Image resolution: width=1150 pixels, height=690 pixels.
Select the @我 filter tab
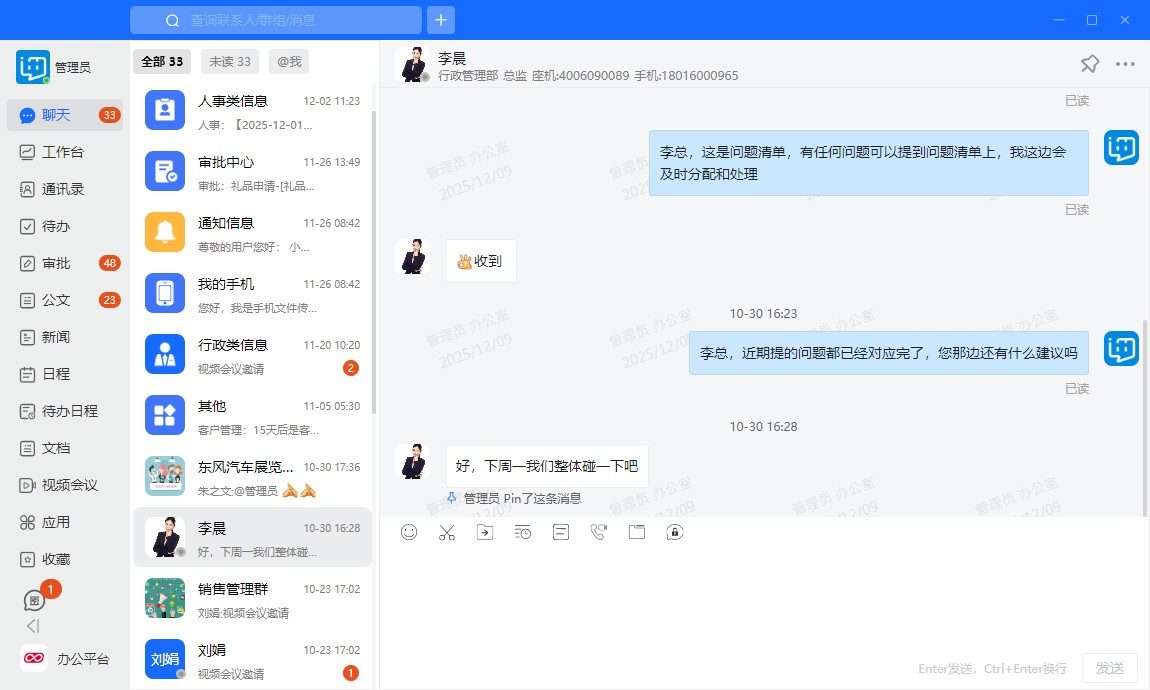coord(289,62)
